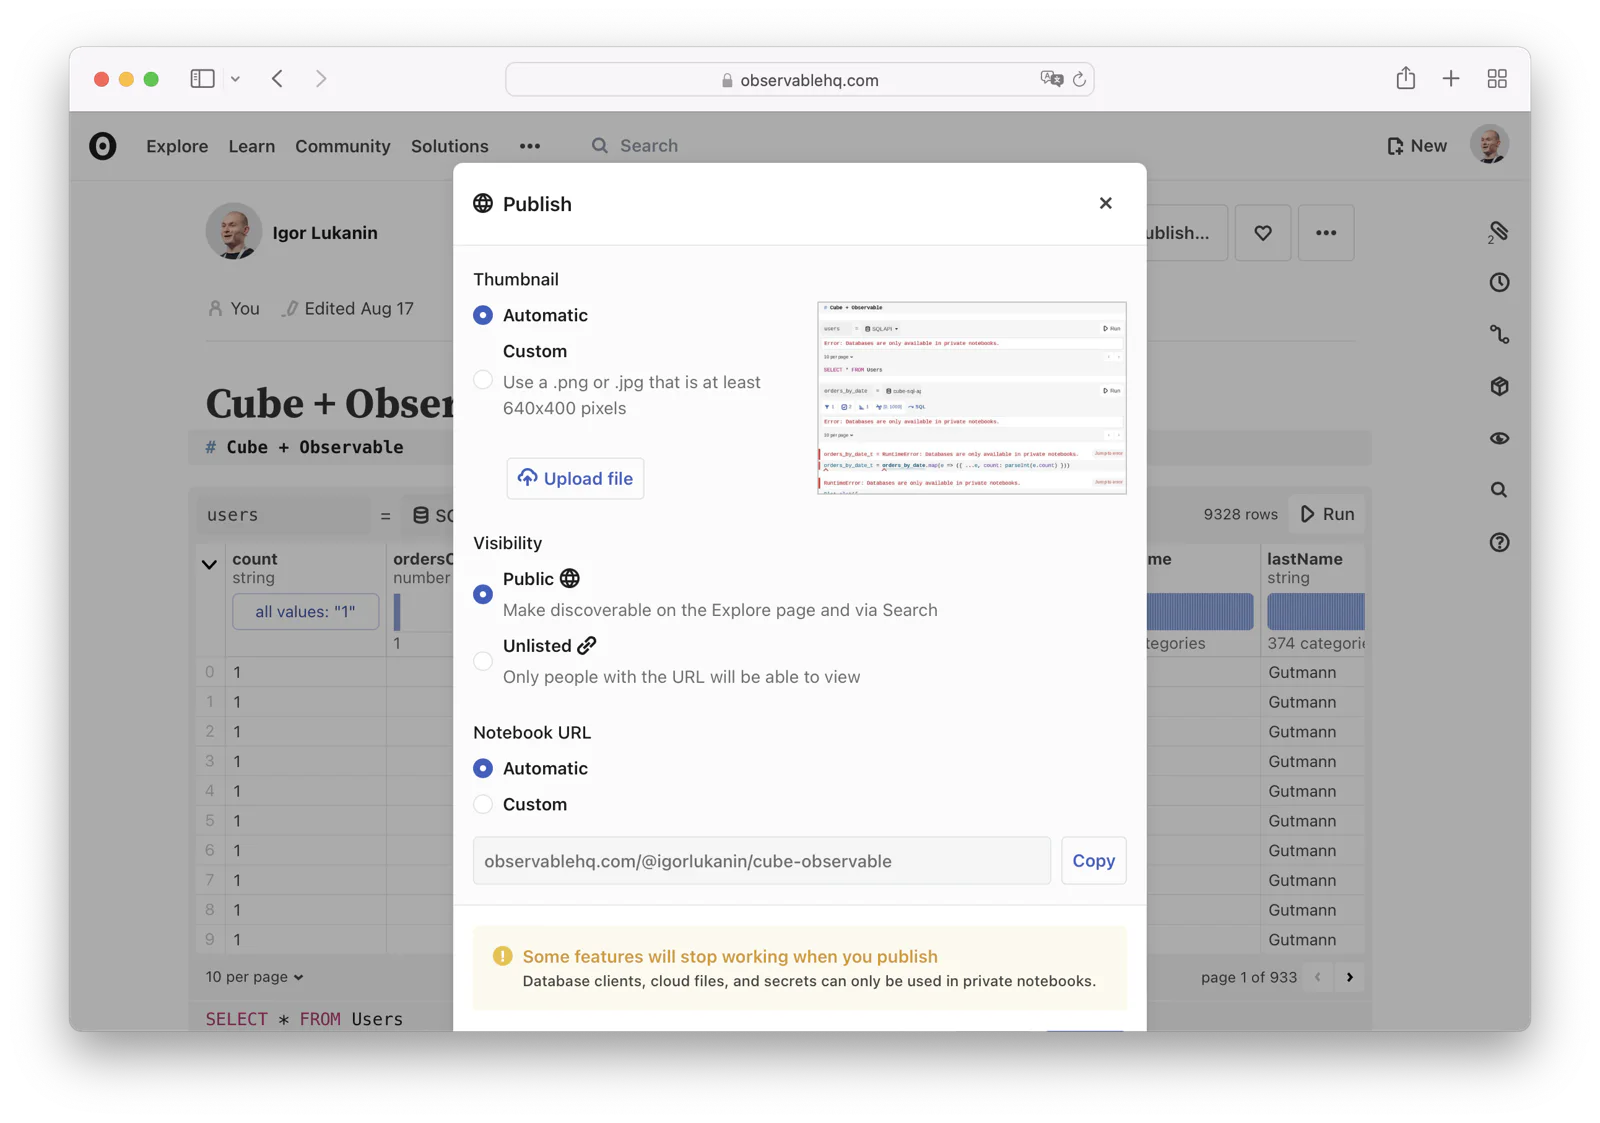The width and height of the screenshot is (1600, 1123).
Task: Click the count column header
Action: pyautogui.click(x=255, y=559)
